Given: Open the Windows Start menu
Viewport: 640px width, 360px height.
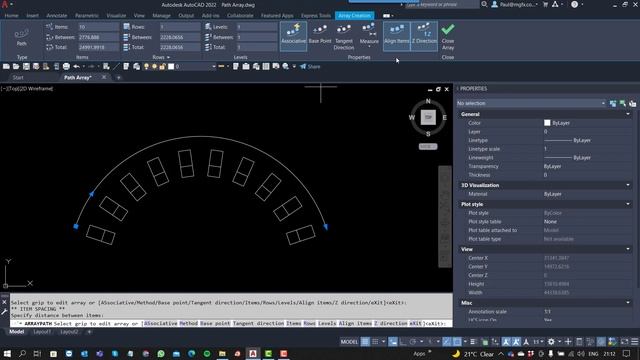Looking at the screenshot, I should click(x=7, y=353).
